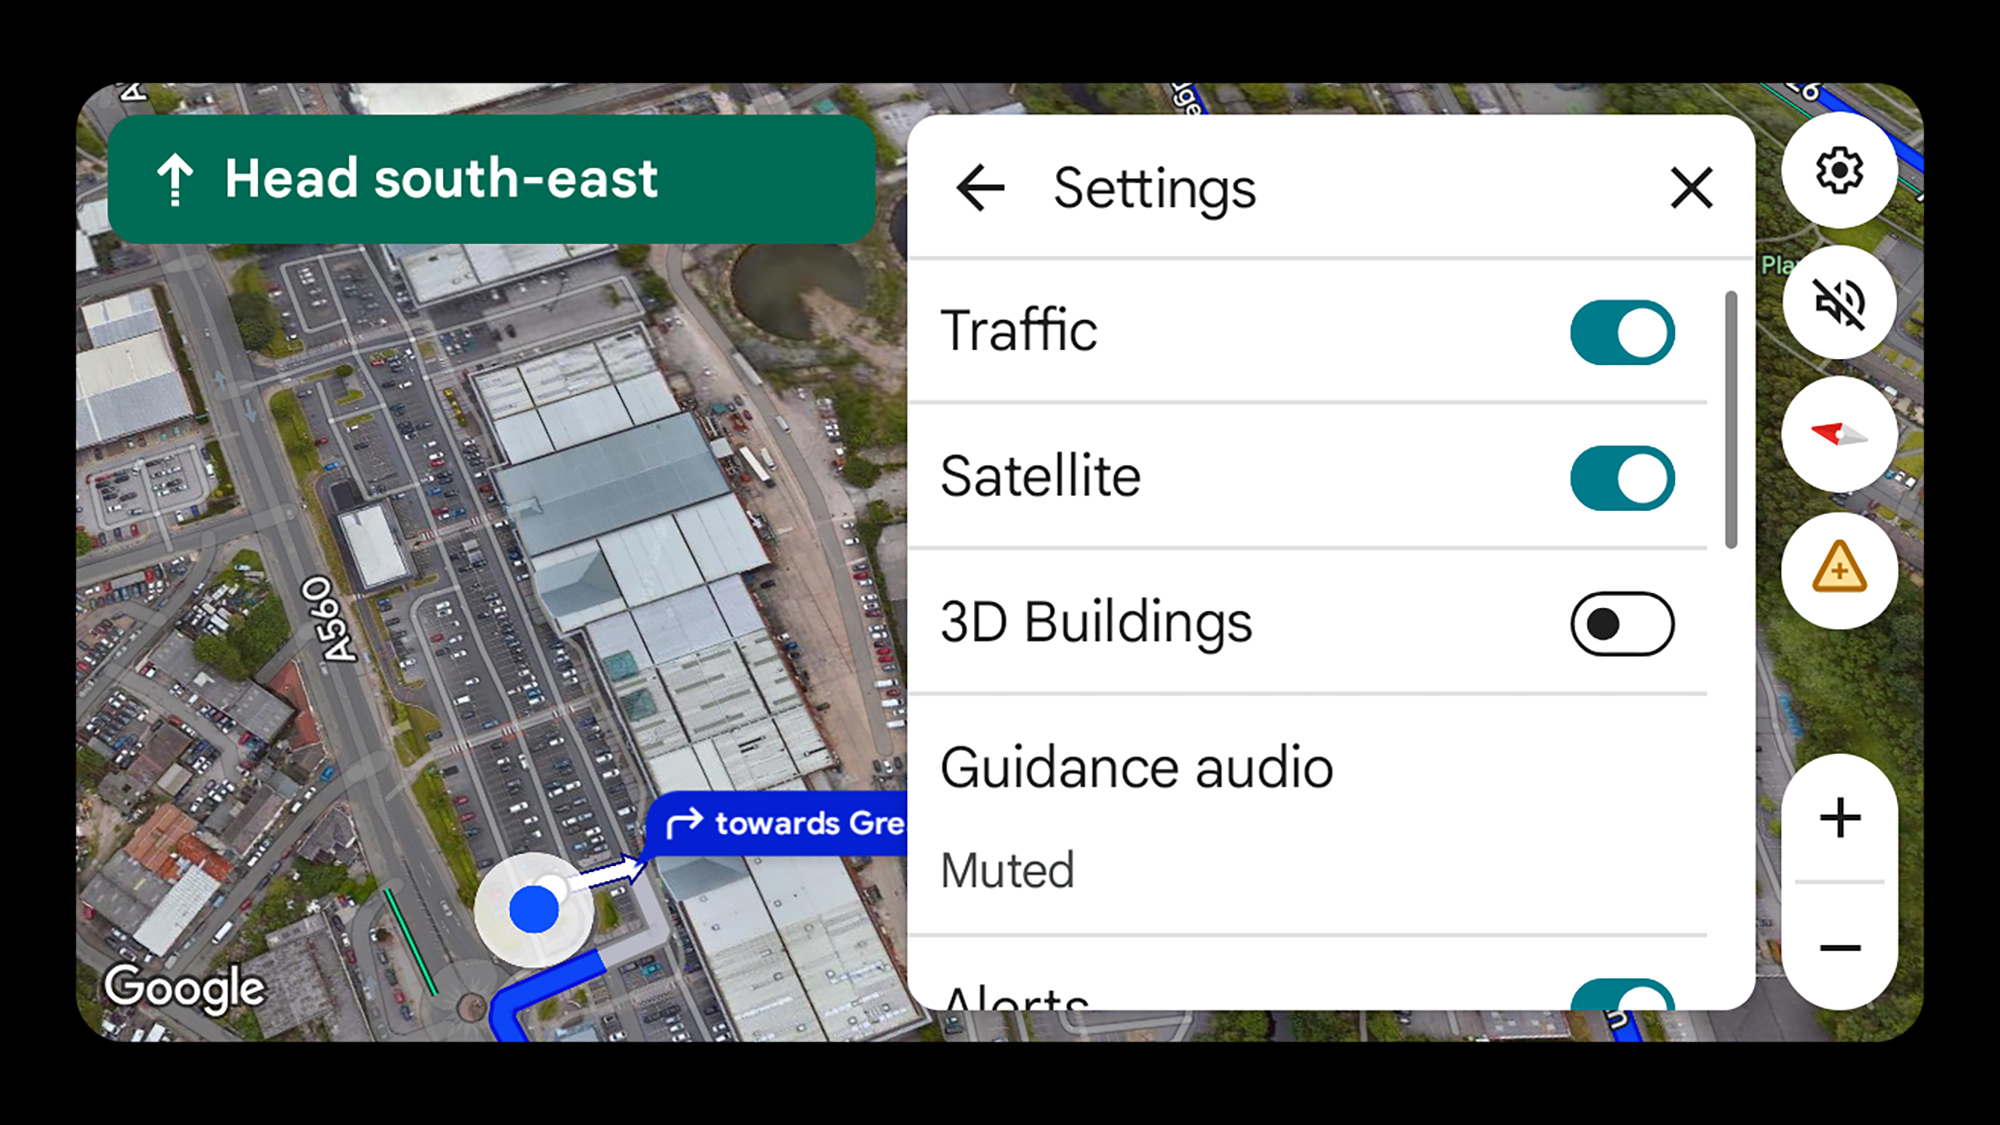Tap the Google logo on the map
The image size is (2000, 1125).
tap(185, 987)
